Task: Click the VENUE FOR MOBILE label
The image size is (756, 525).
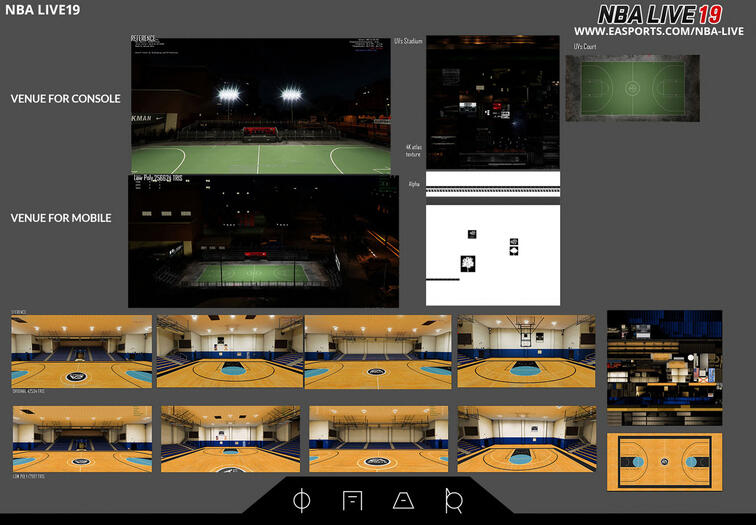Action: coord(61,218)
